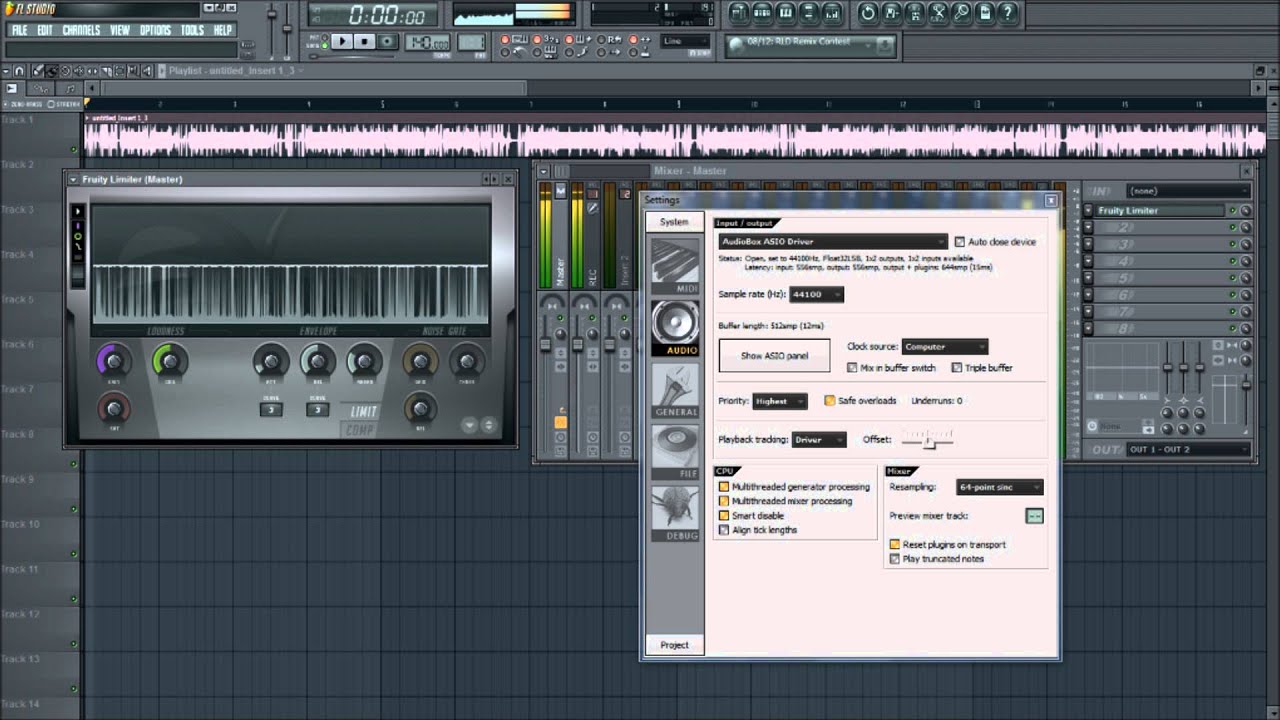Click the help question mark toolbar icon

[1008, 13]
